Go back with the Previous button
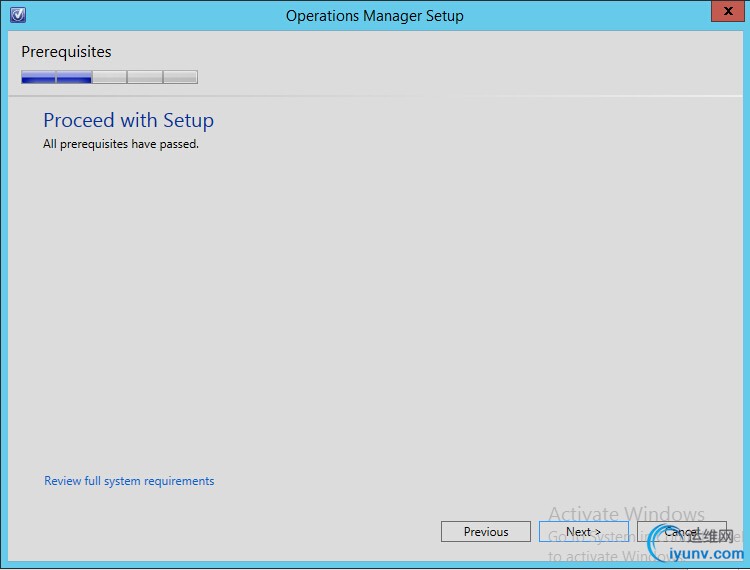750x570 pixels. click(x=485, y=531)
